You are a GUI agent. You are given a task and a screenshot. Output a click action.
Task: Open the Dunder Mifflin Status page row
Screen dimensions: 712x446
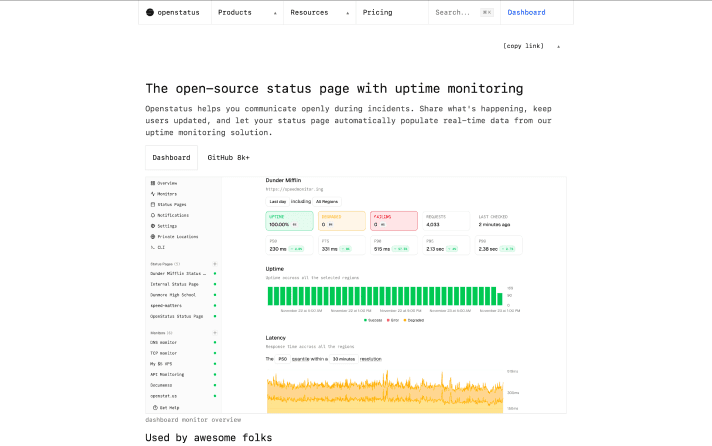[x=183, y=273]
